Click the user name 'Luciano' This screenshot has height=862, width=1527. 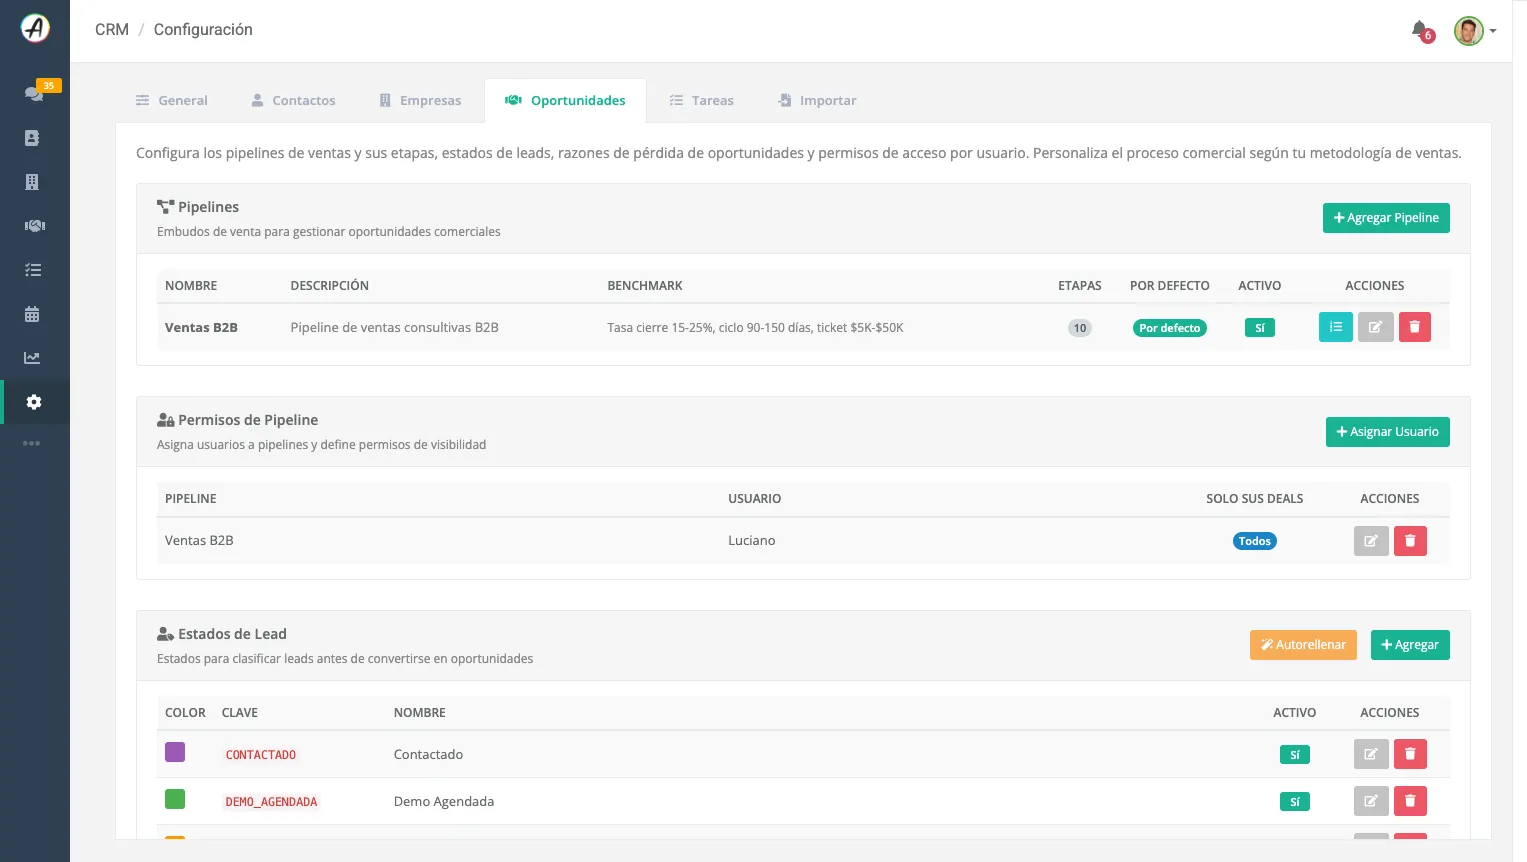coord(752,541)
